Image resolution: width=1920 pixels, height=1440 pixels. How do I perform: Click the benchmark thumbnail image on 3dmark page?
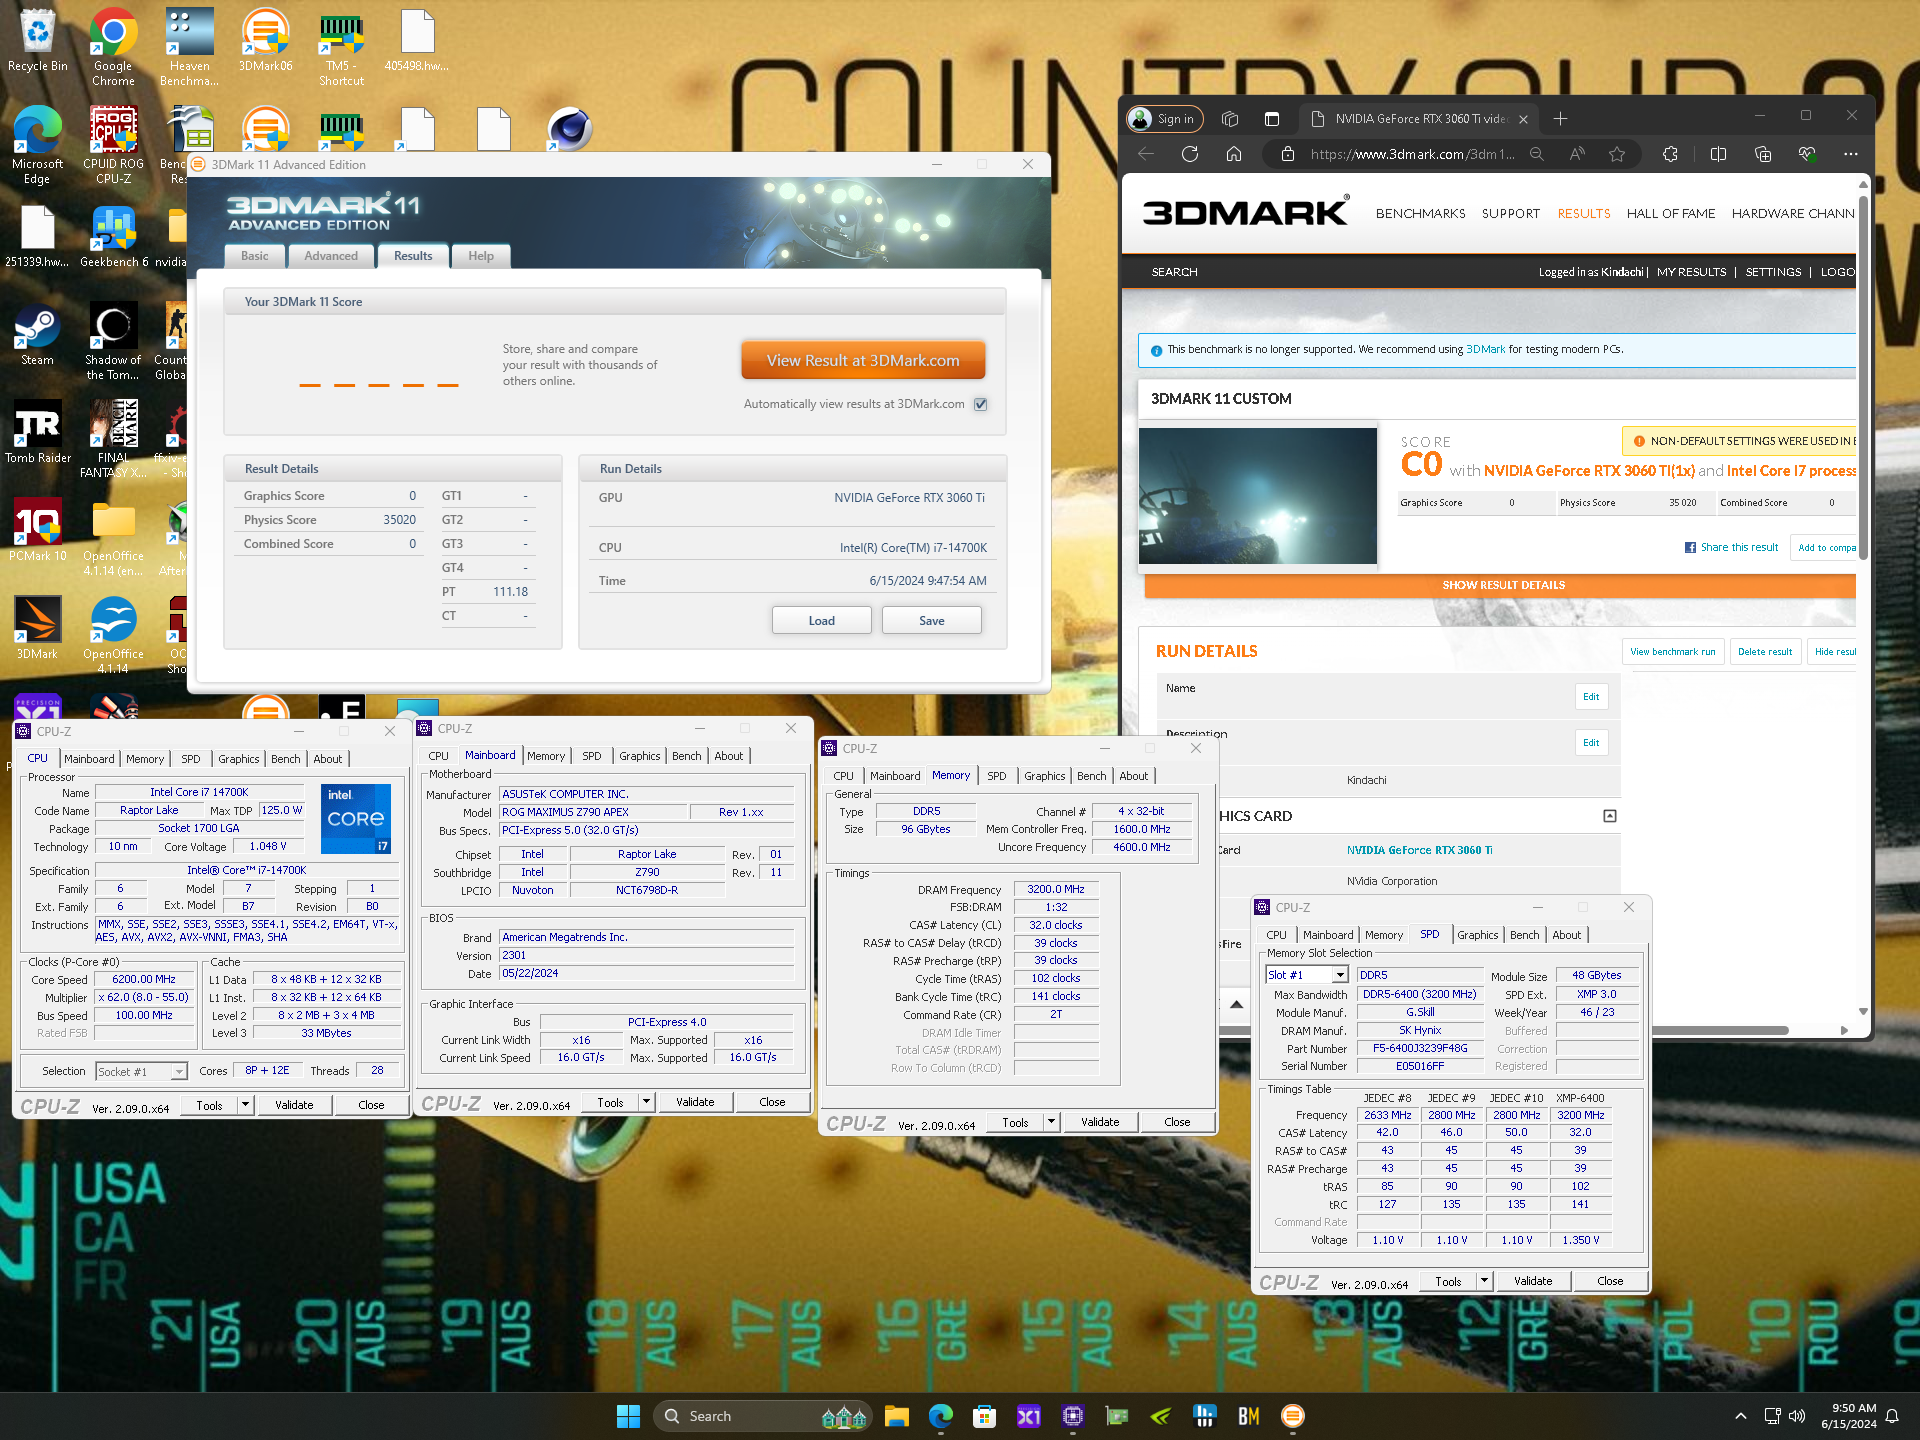pyautogui.click(x=1258, y=496)
